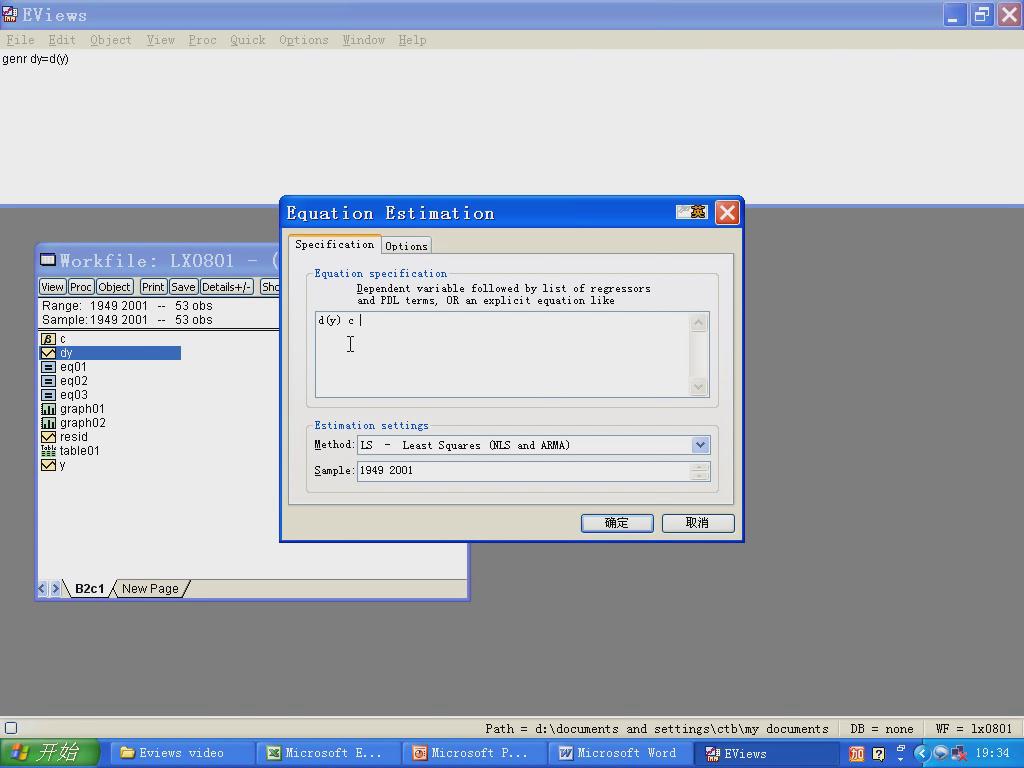Click the system clock showing 19:34
Viewport: 1024px width, 768px height.
(992, 753)
